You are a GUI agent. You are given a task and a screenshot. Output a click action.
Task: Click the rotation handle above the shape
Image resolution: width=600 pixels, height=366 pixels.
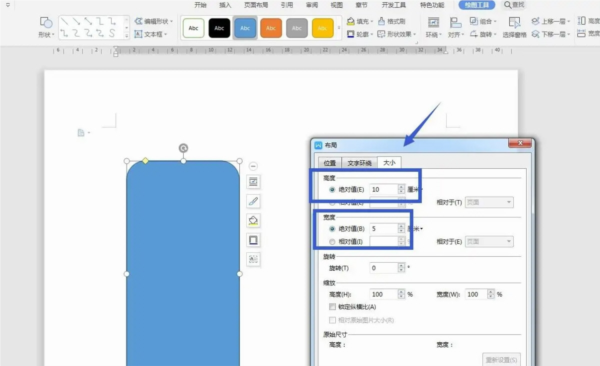[183, 148]
